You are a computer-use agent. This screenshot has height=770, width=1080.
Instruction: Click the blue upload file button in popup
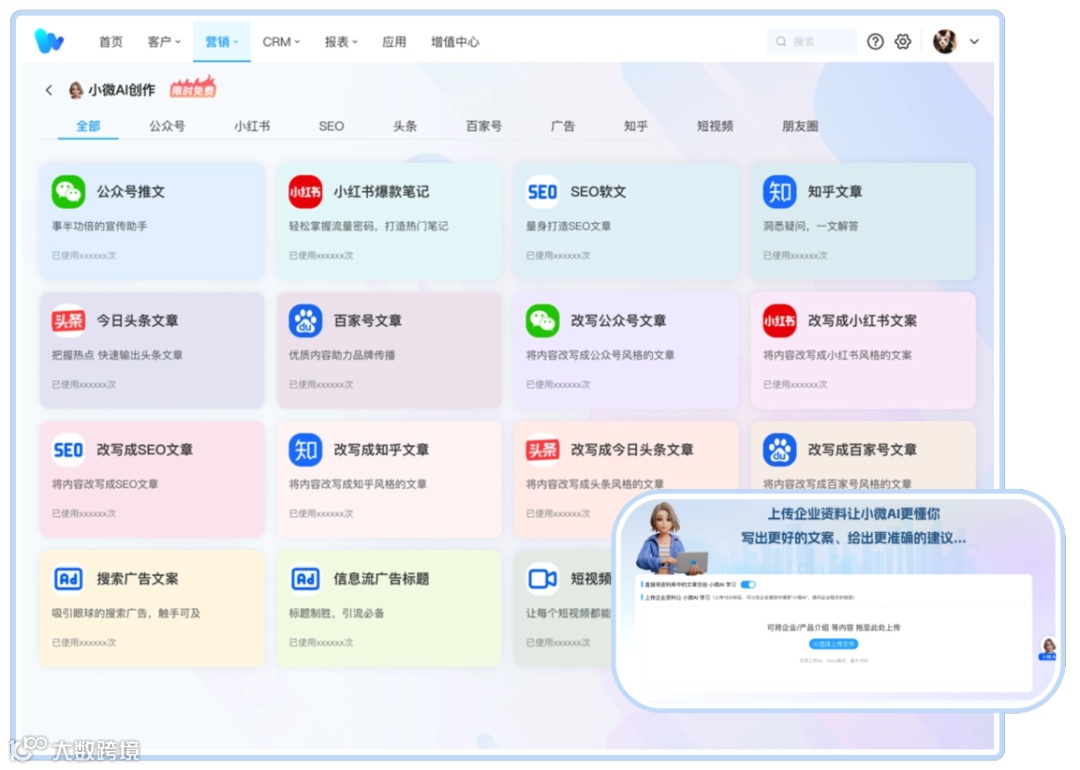833,644
